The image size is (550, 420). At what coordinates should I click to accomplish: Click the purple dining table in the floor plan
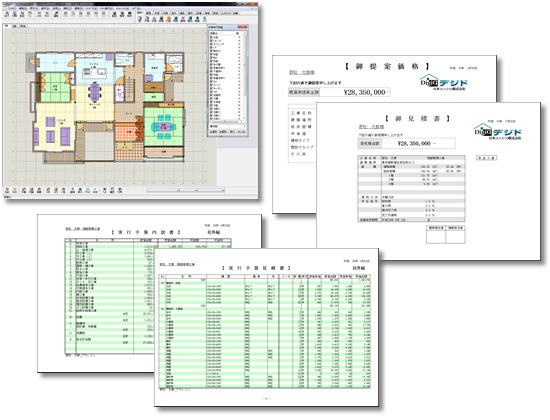click(94, 91)
